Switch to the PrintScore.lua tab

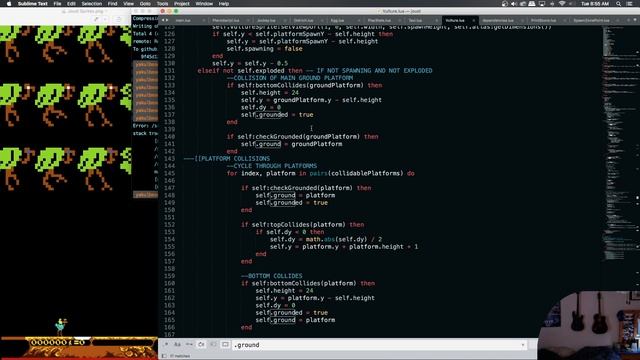click(543, 20)
